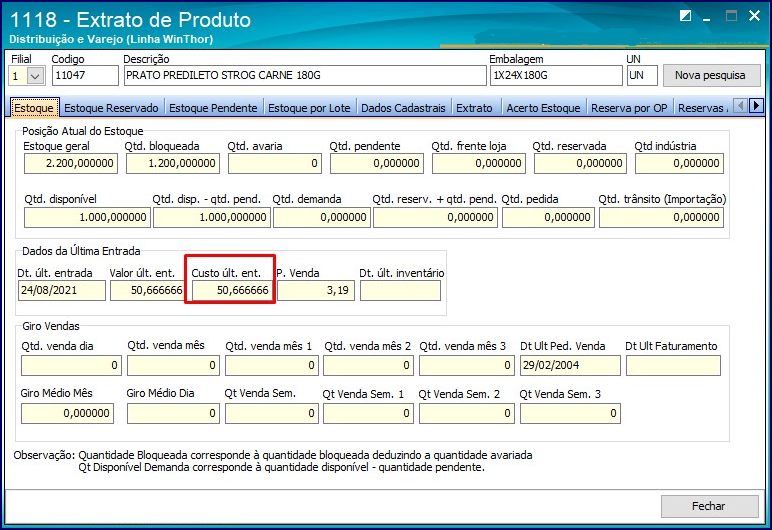This screenshot has height=530, width=772.
Task: Maximize the Extrato de Produto window
Action: pyautogui.click(x=732, y=16)
